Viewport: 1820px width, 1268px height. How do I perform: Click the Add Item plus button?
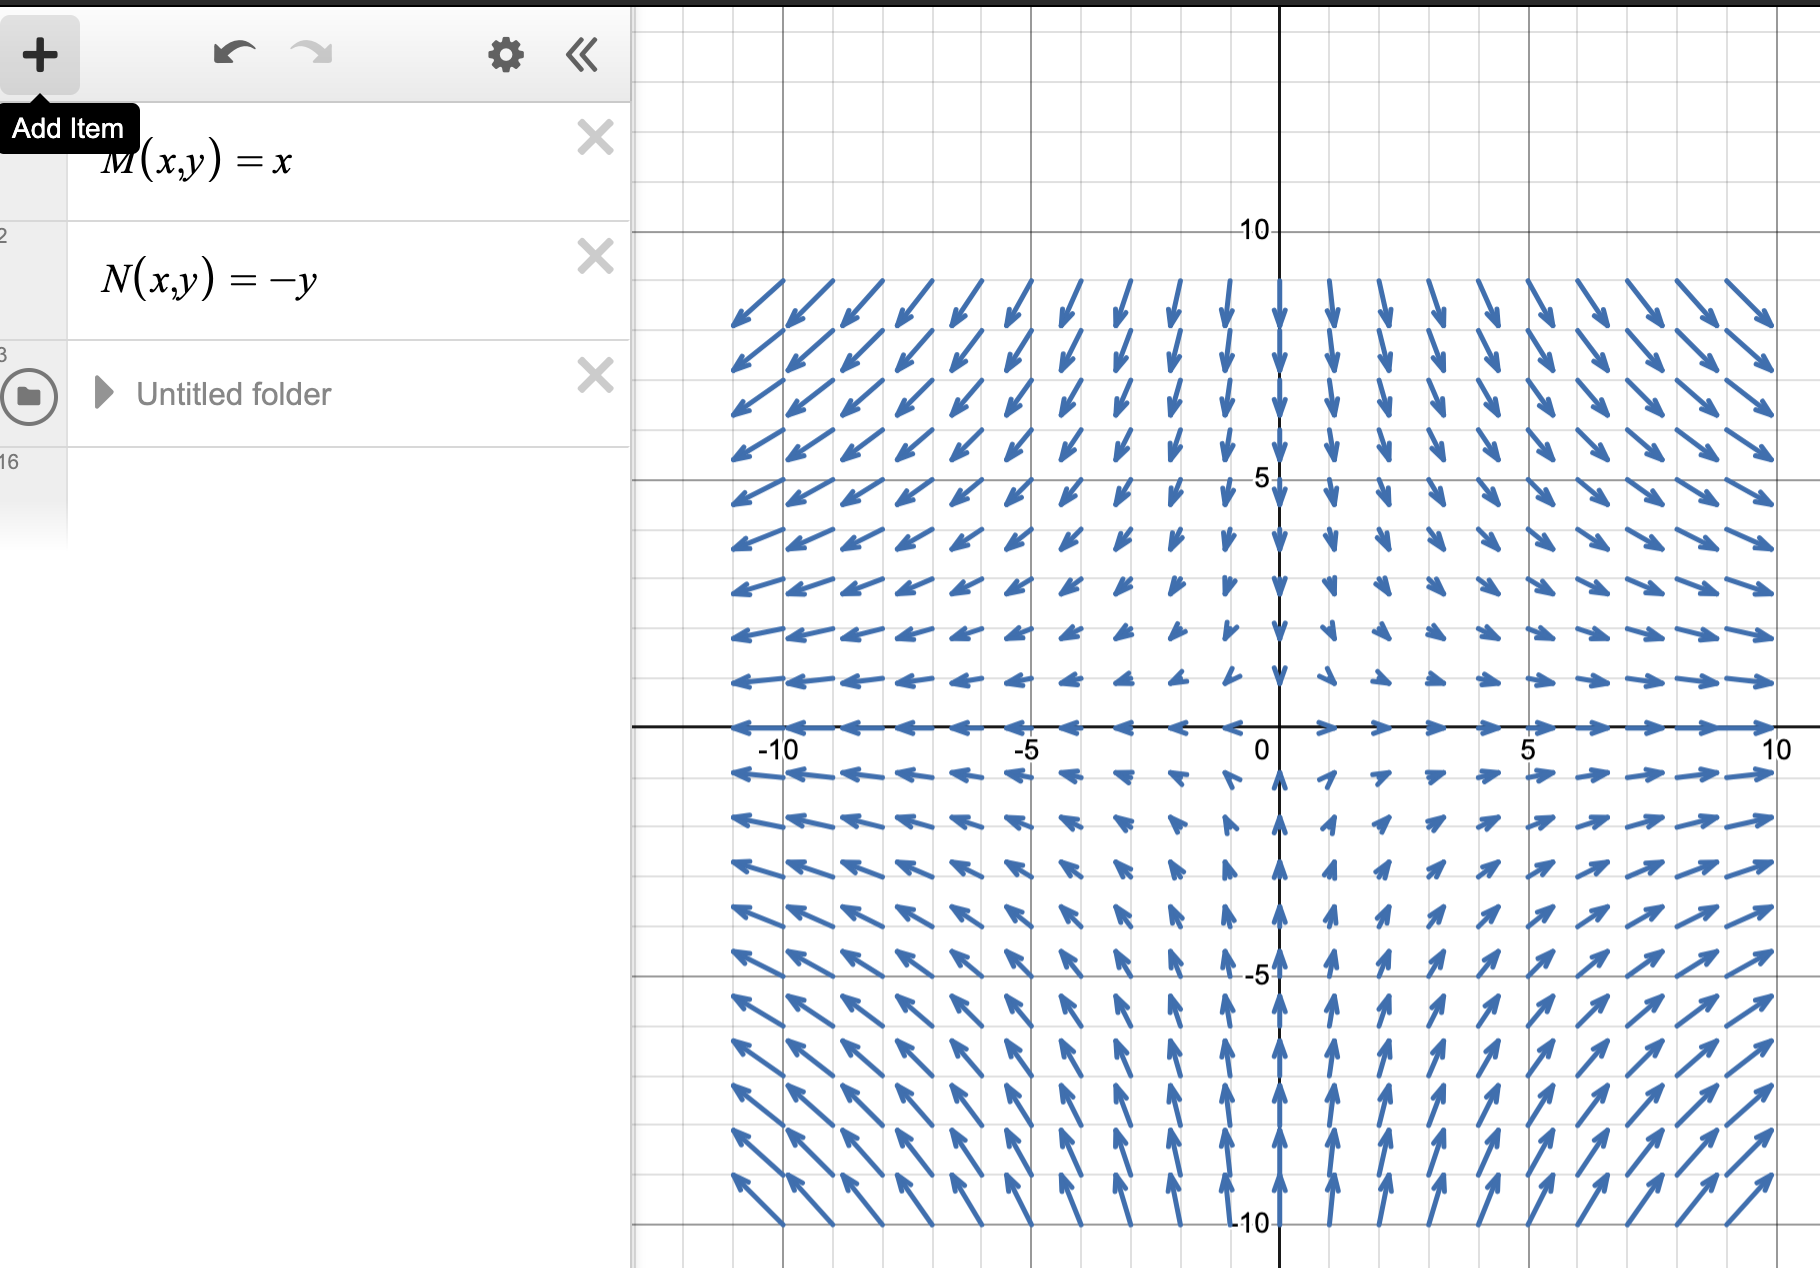pos(40,55)
